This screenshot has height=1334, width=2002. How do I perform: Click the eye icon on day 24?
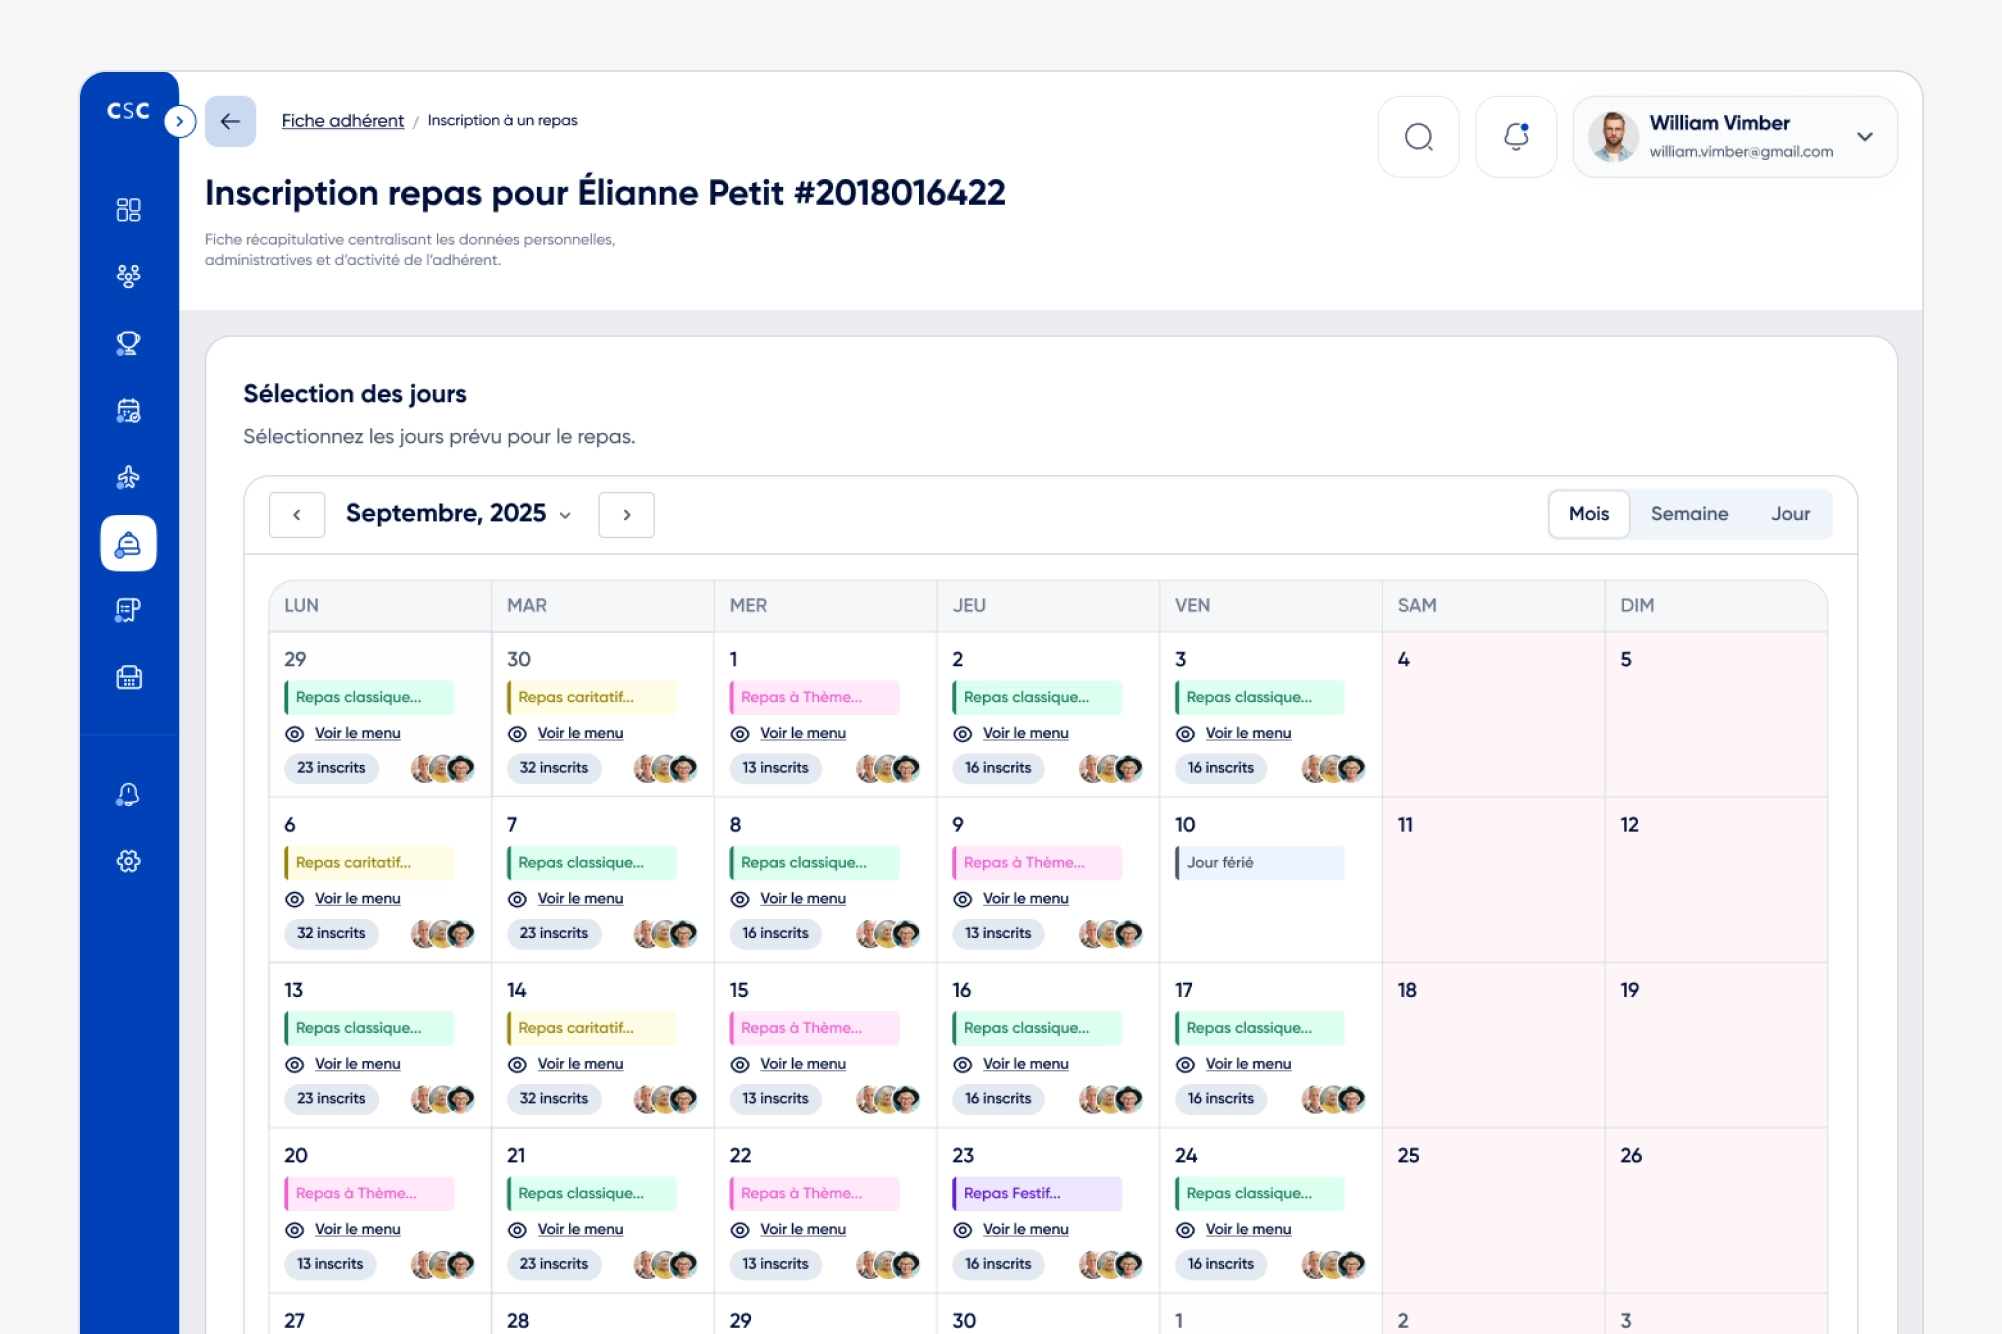pyautogui.click(x=1185, y=1229)
